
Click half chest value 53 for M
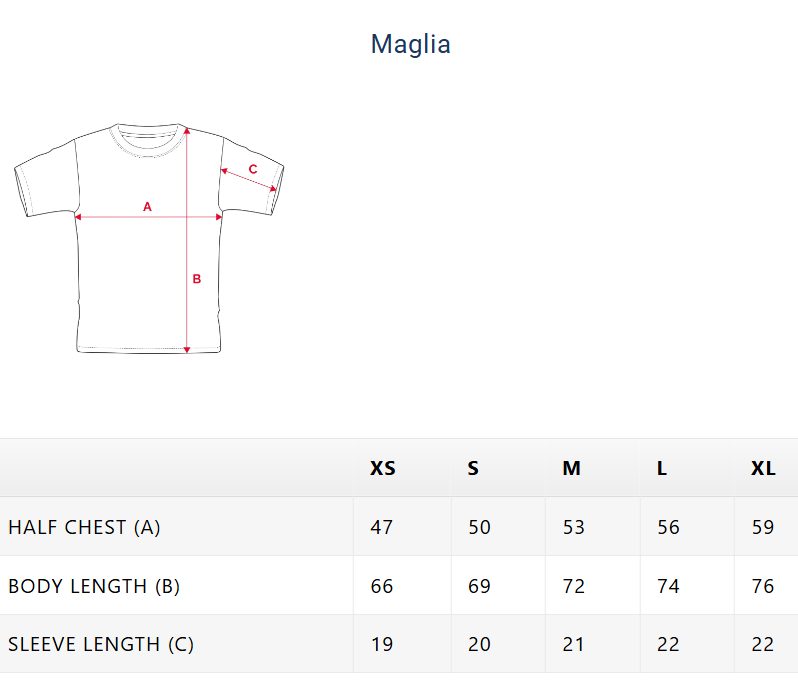point(574,527)
